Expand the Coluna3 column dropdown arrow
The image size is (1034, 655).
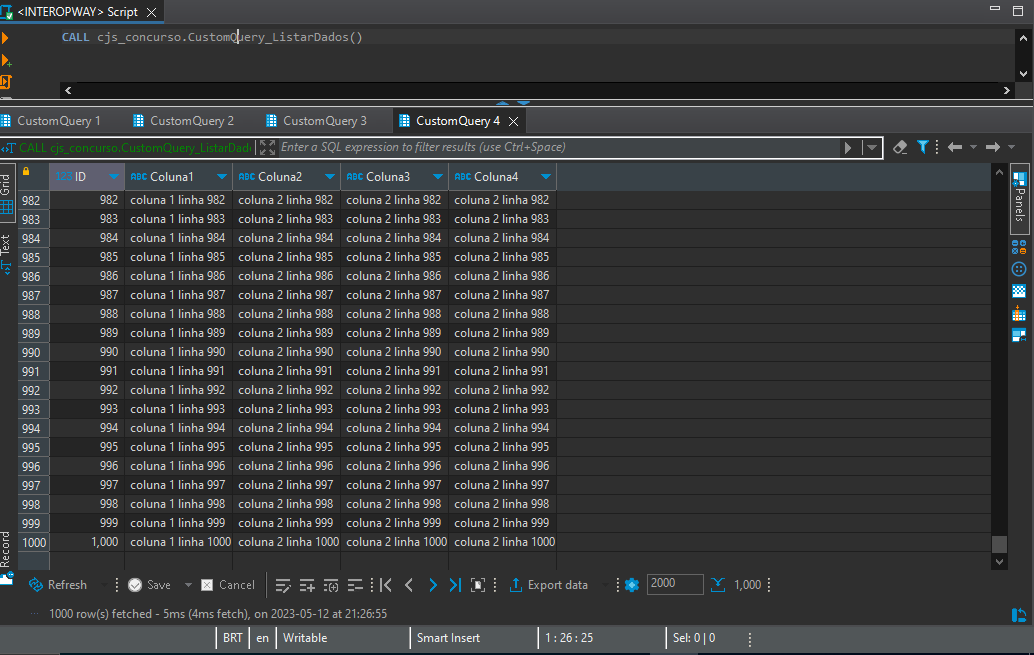coord(438,177)
